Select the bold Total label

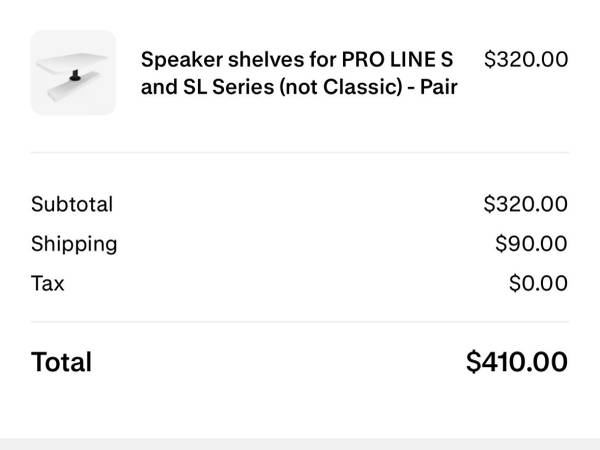[x=61, y=362]
